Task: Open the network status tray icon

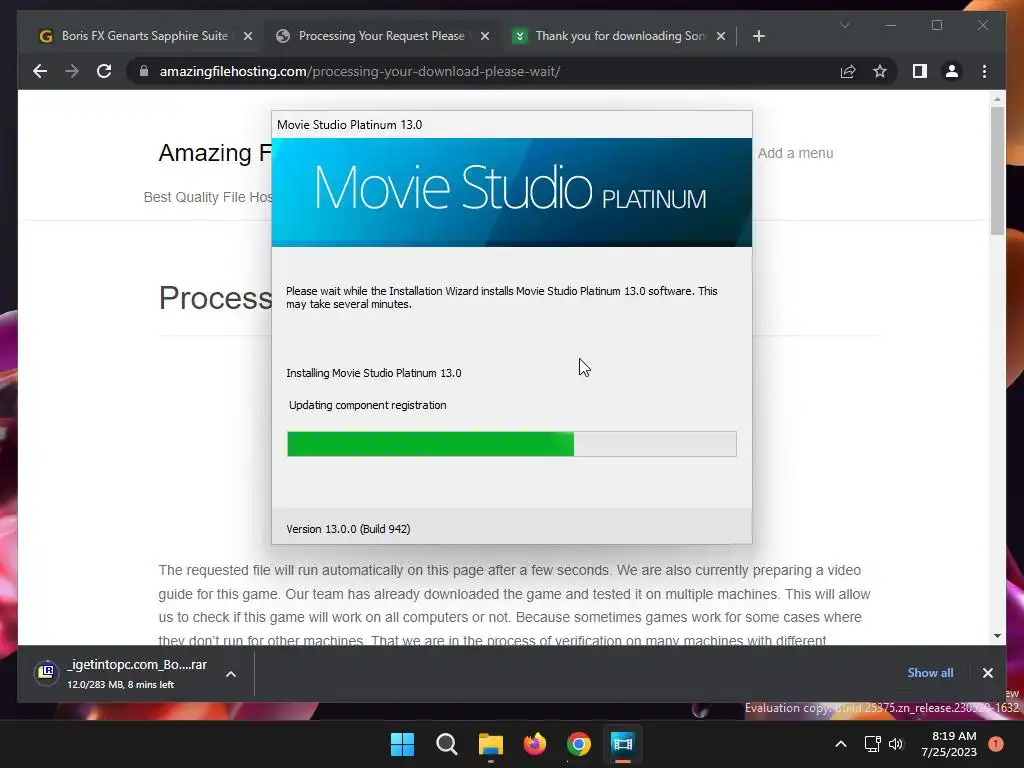Action: (x=872, y=744)
